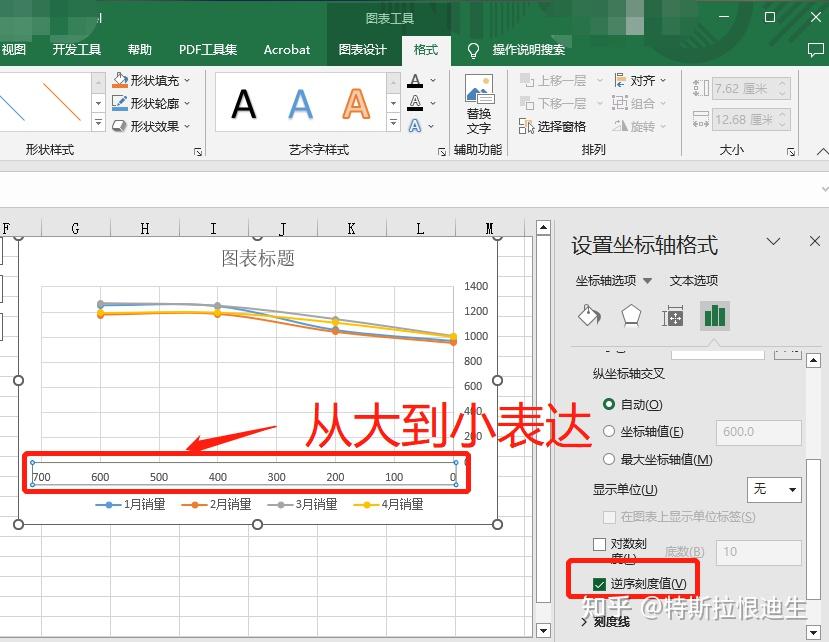829x642 pixels.
Task: Apply the blue WordArt A style
Action: [300, 104]
